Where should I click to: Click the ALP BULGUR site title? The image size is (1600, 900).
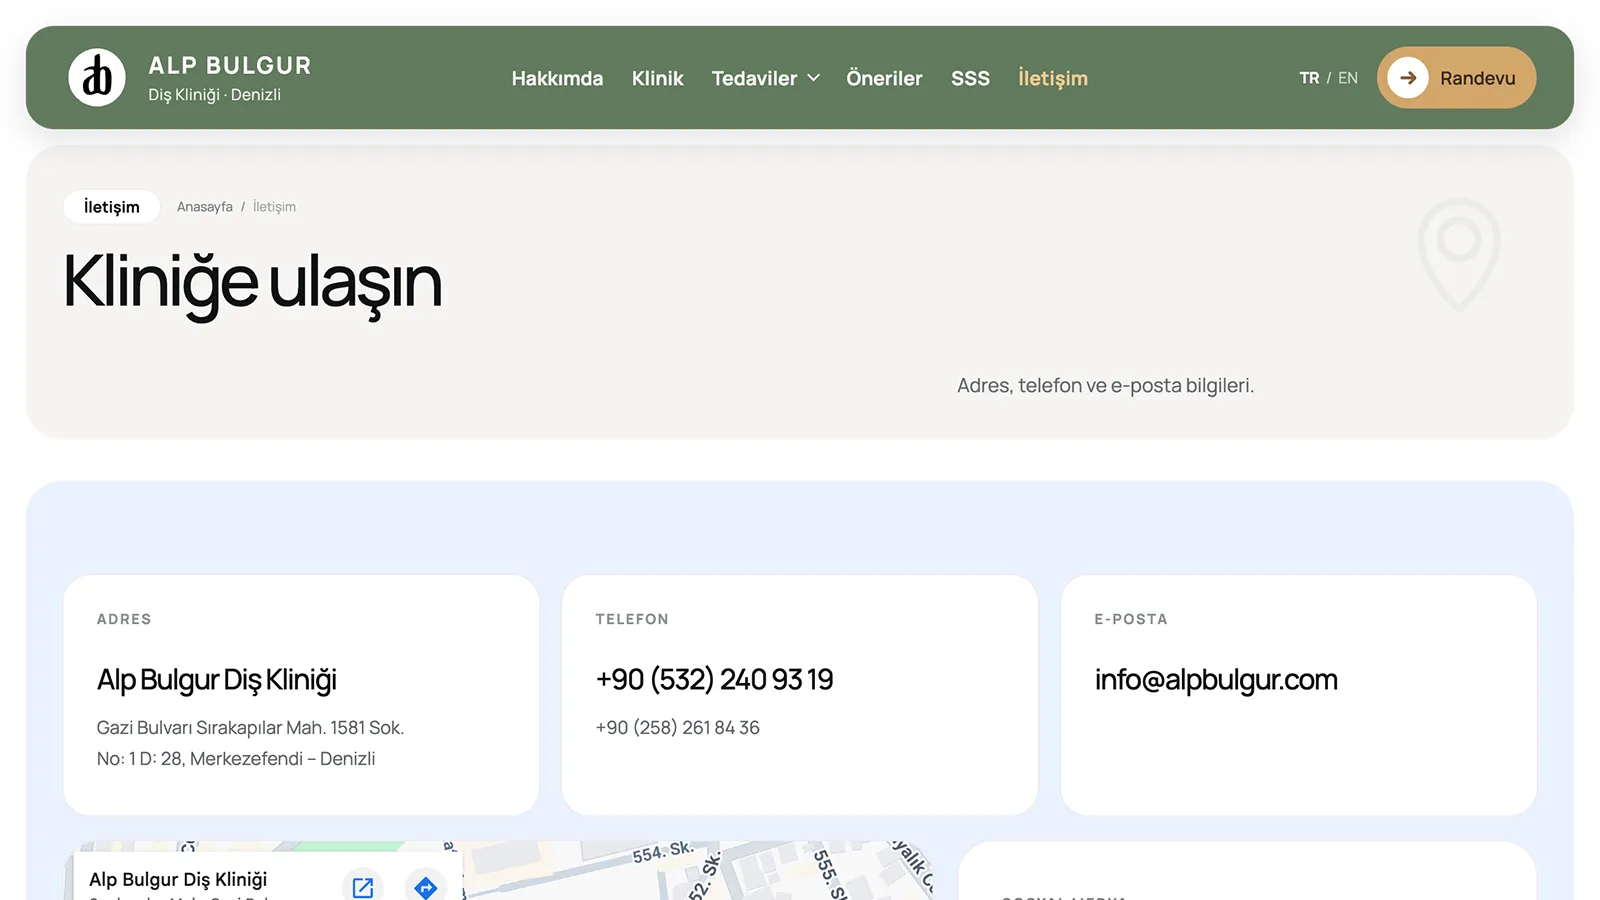tap(230, 66)
